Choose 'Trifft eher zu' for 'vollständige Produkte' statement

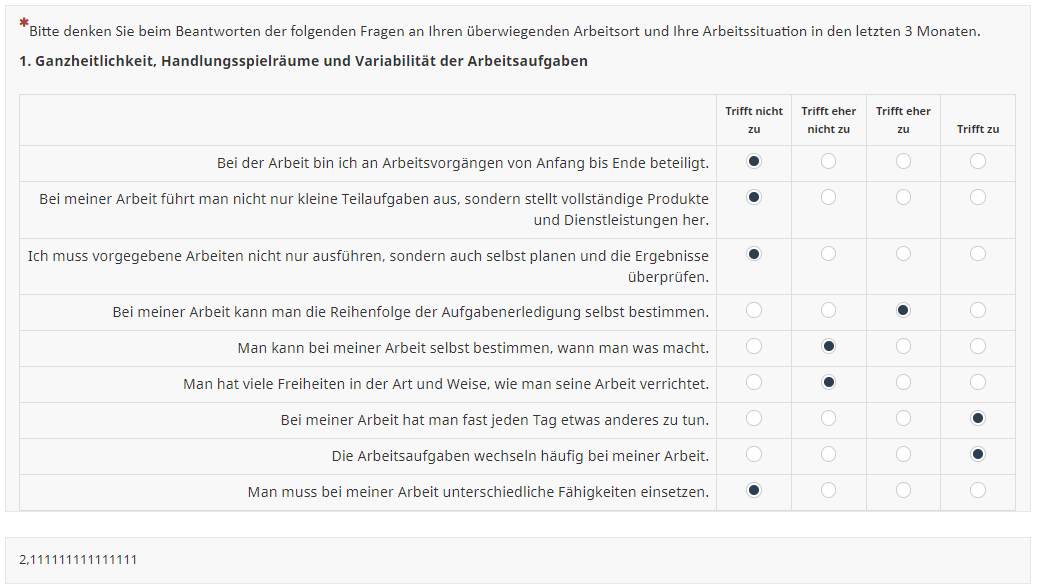[903, 198]
